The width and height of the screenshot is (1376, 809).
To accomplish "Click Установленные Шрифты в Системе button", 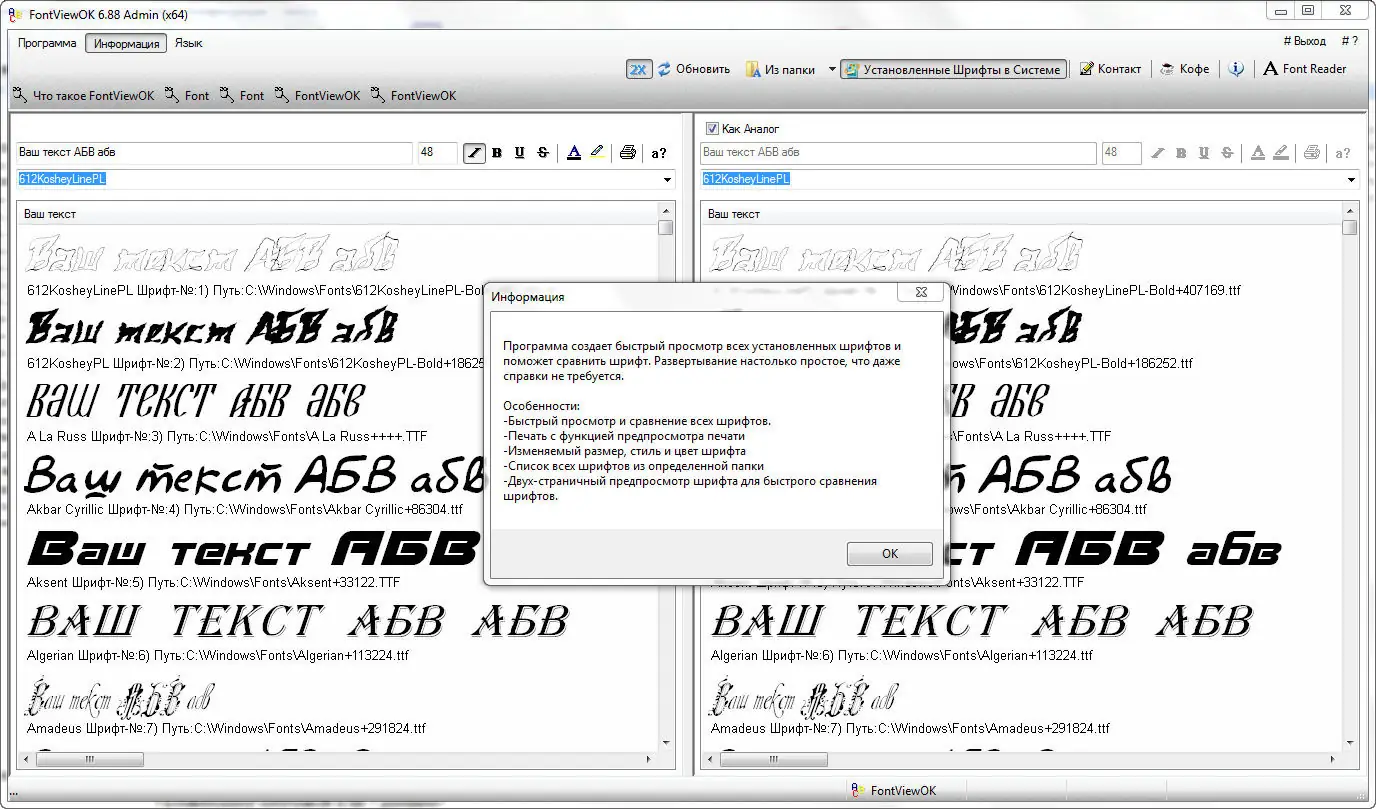I will coord(953,69).
